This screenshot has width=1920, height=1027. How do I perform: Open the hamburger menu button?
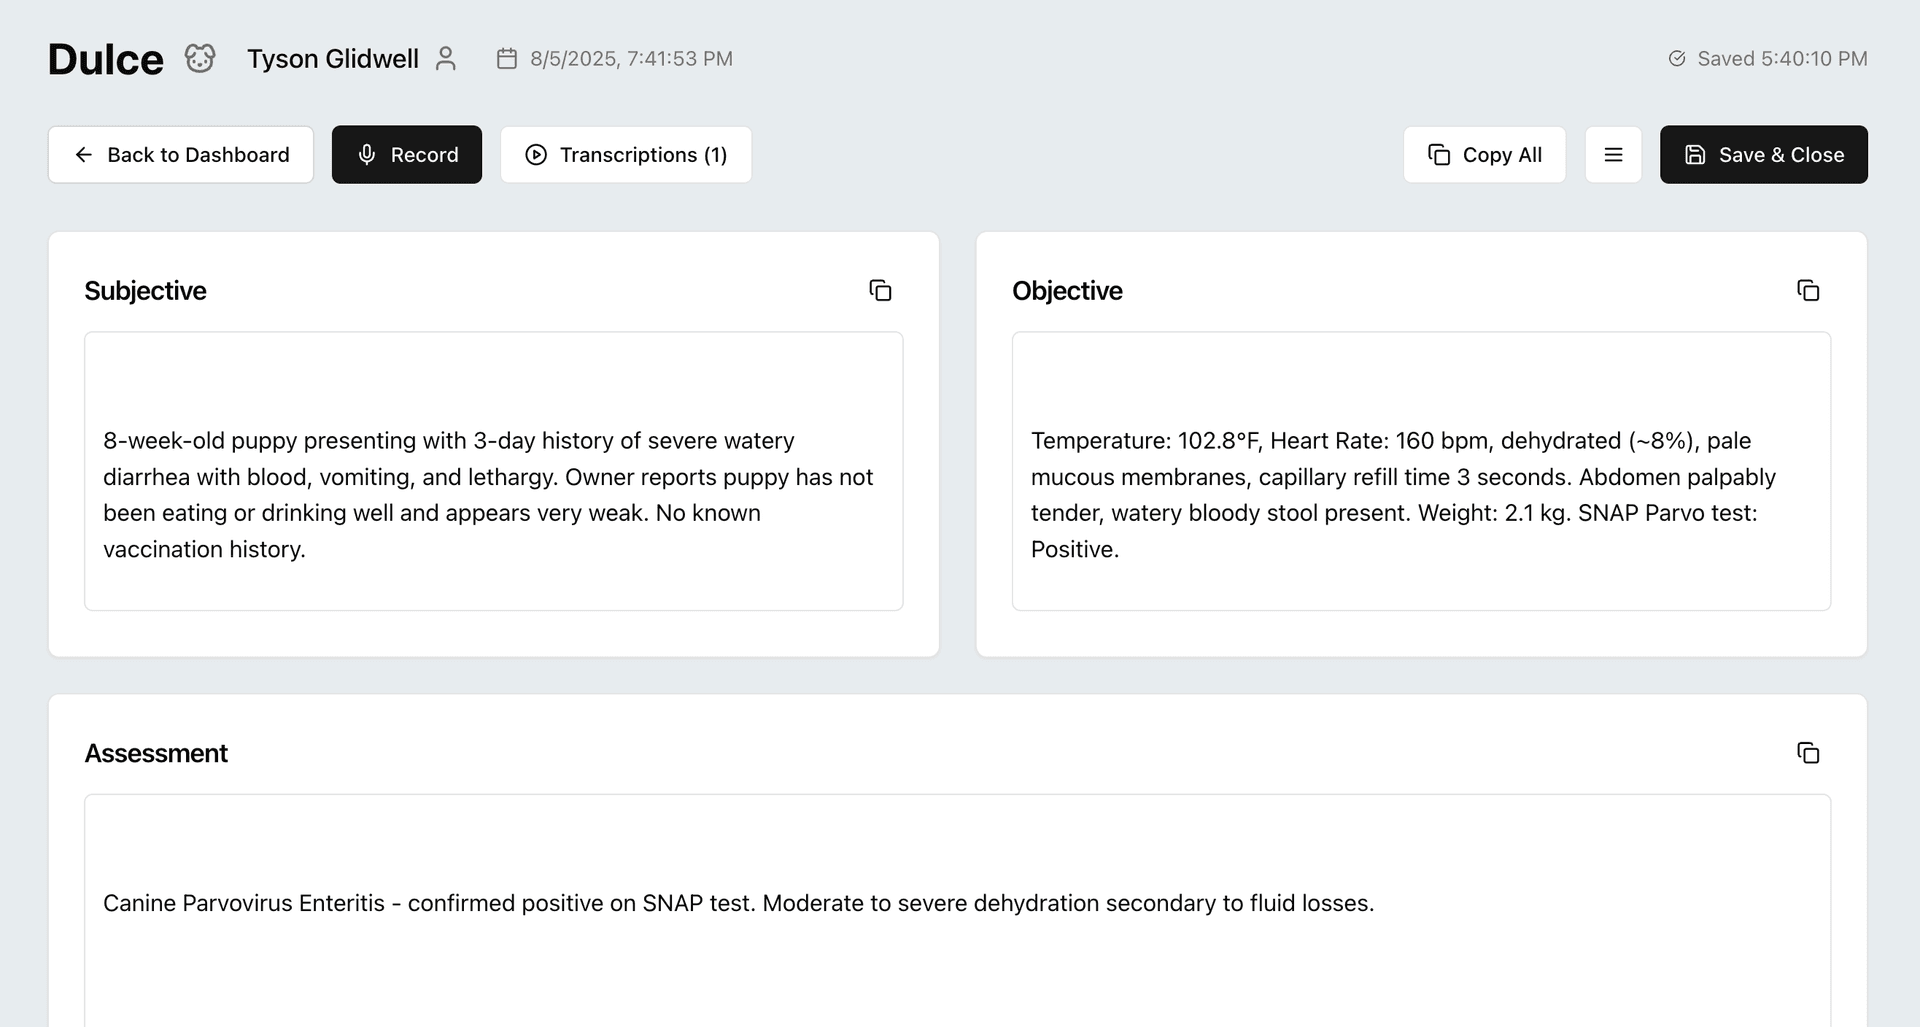click(1613, 155)
